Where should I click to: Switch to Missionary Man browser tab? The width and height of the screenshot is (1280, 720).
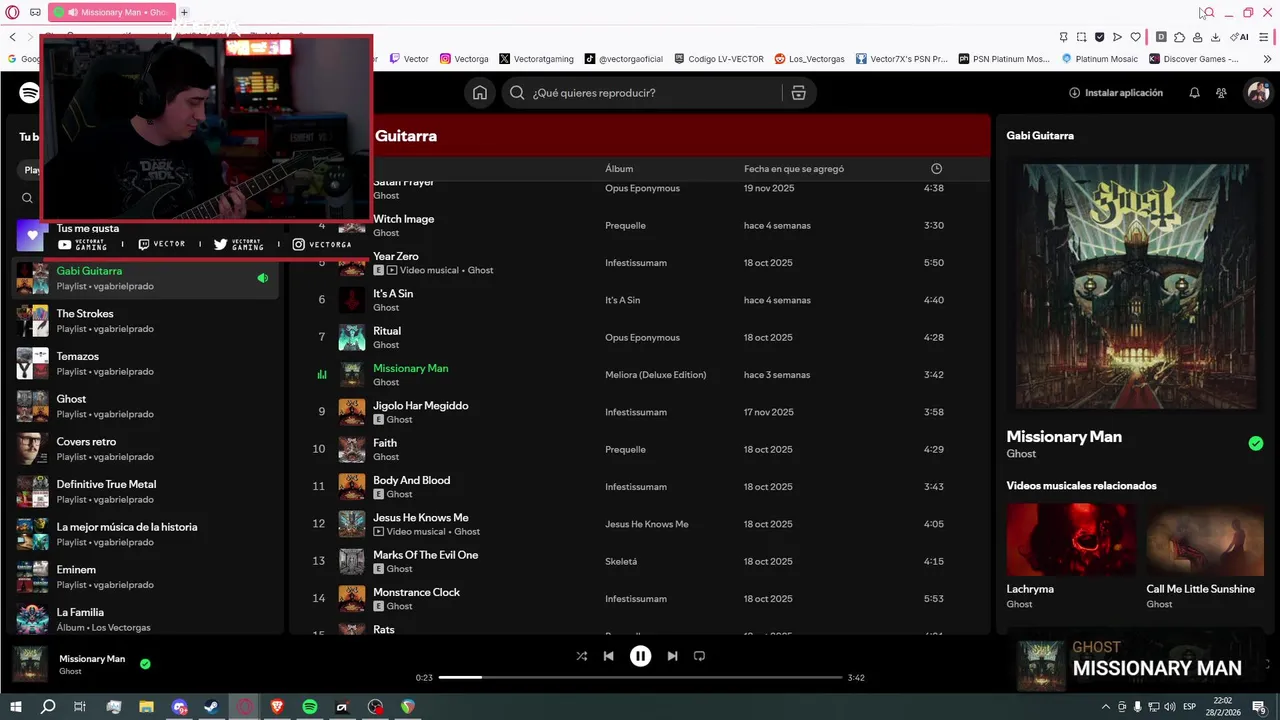pos(111,12)
